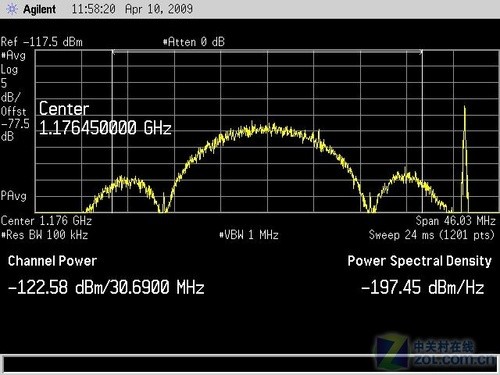Click the PAvg annotation on the left

pos(13,196)
